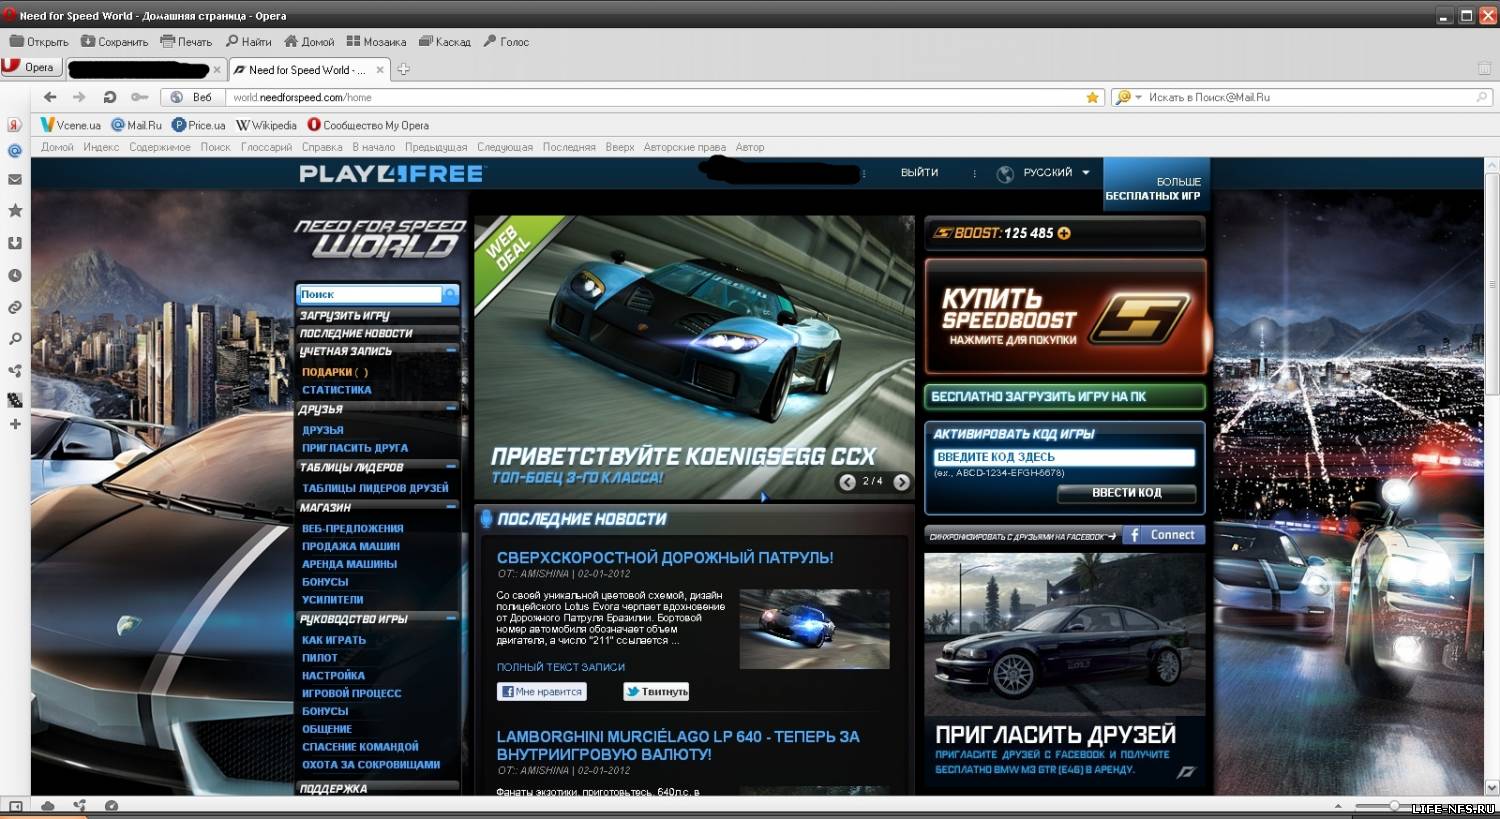
Task: Collapse the Друзья sidebar section
Action: tap(451, 409)
